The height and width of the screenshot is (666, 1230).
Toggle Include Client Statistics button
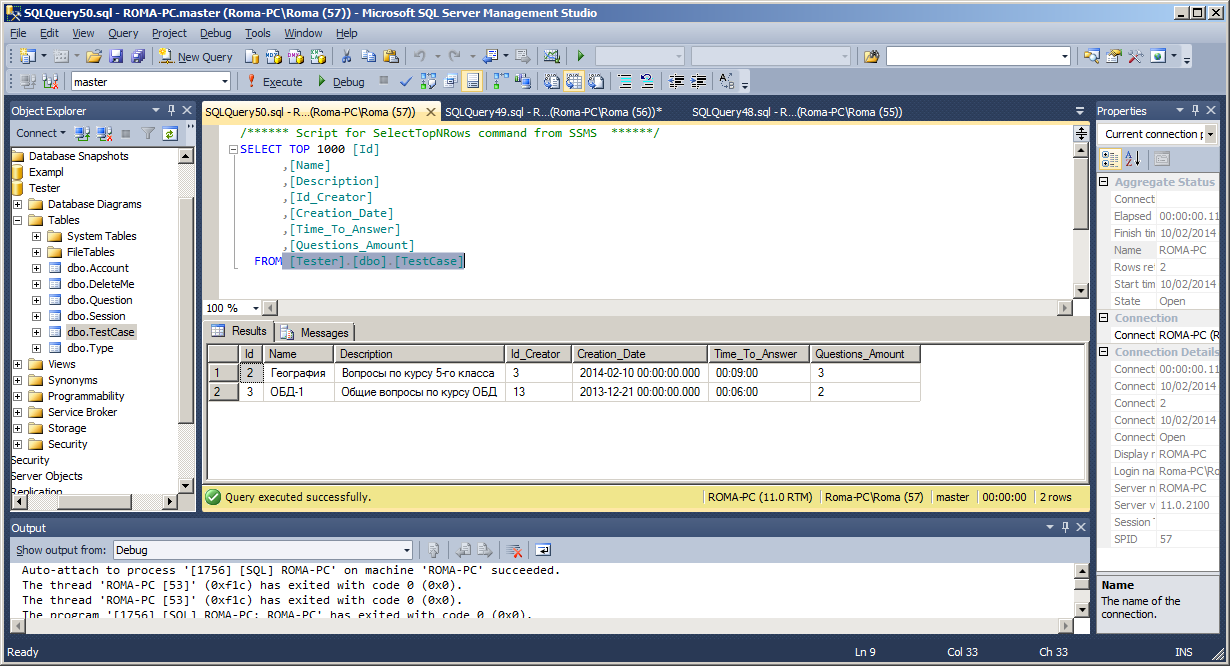click(x=522, y=82)
